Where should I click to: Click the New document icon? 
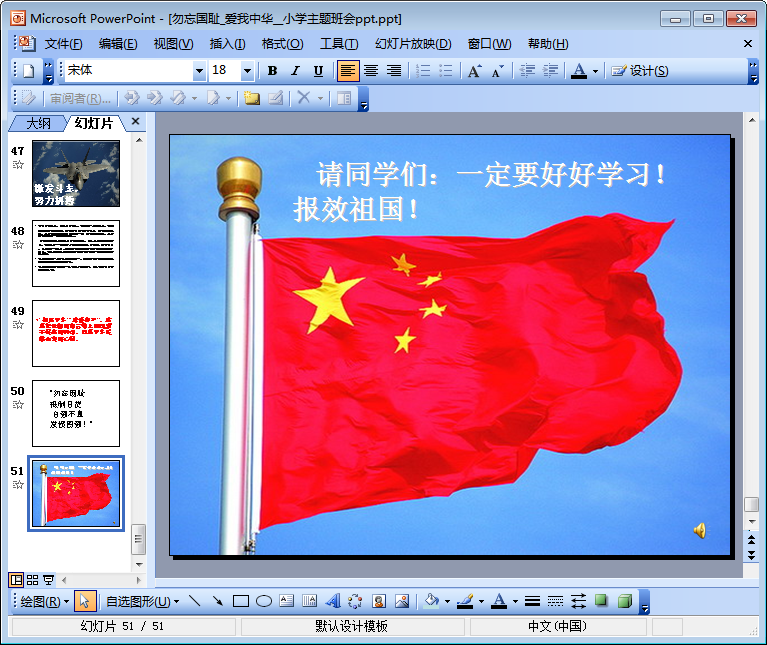(28, 71)
